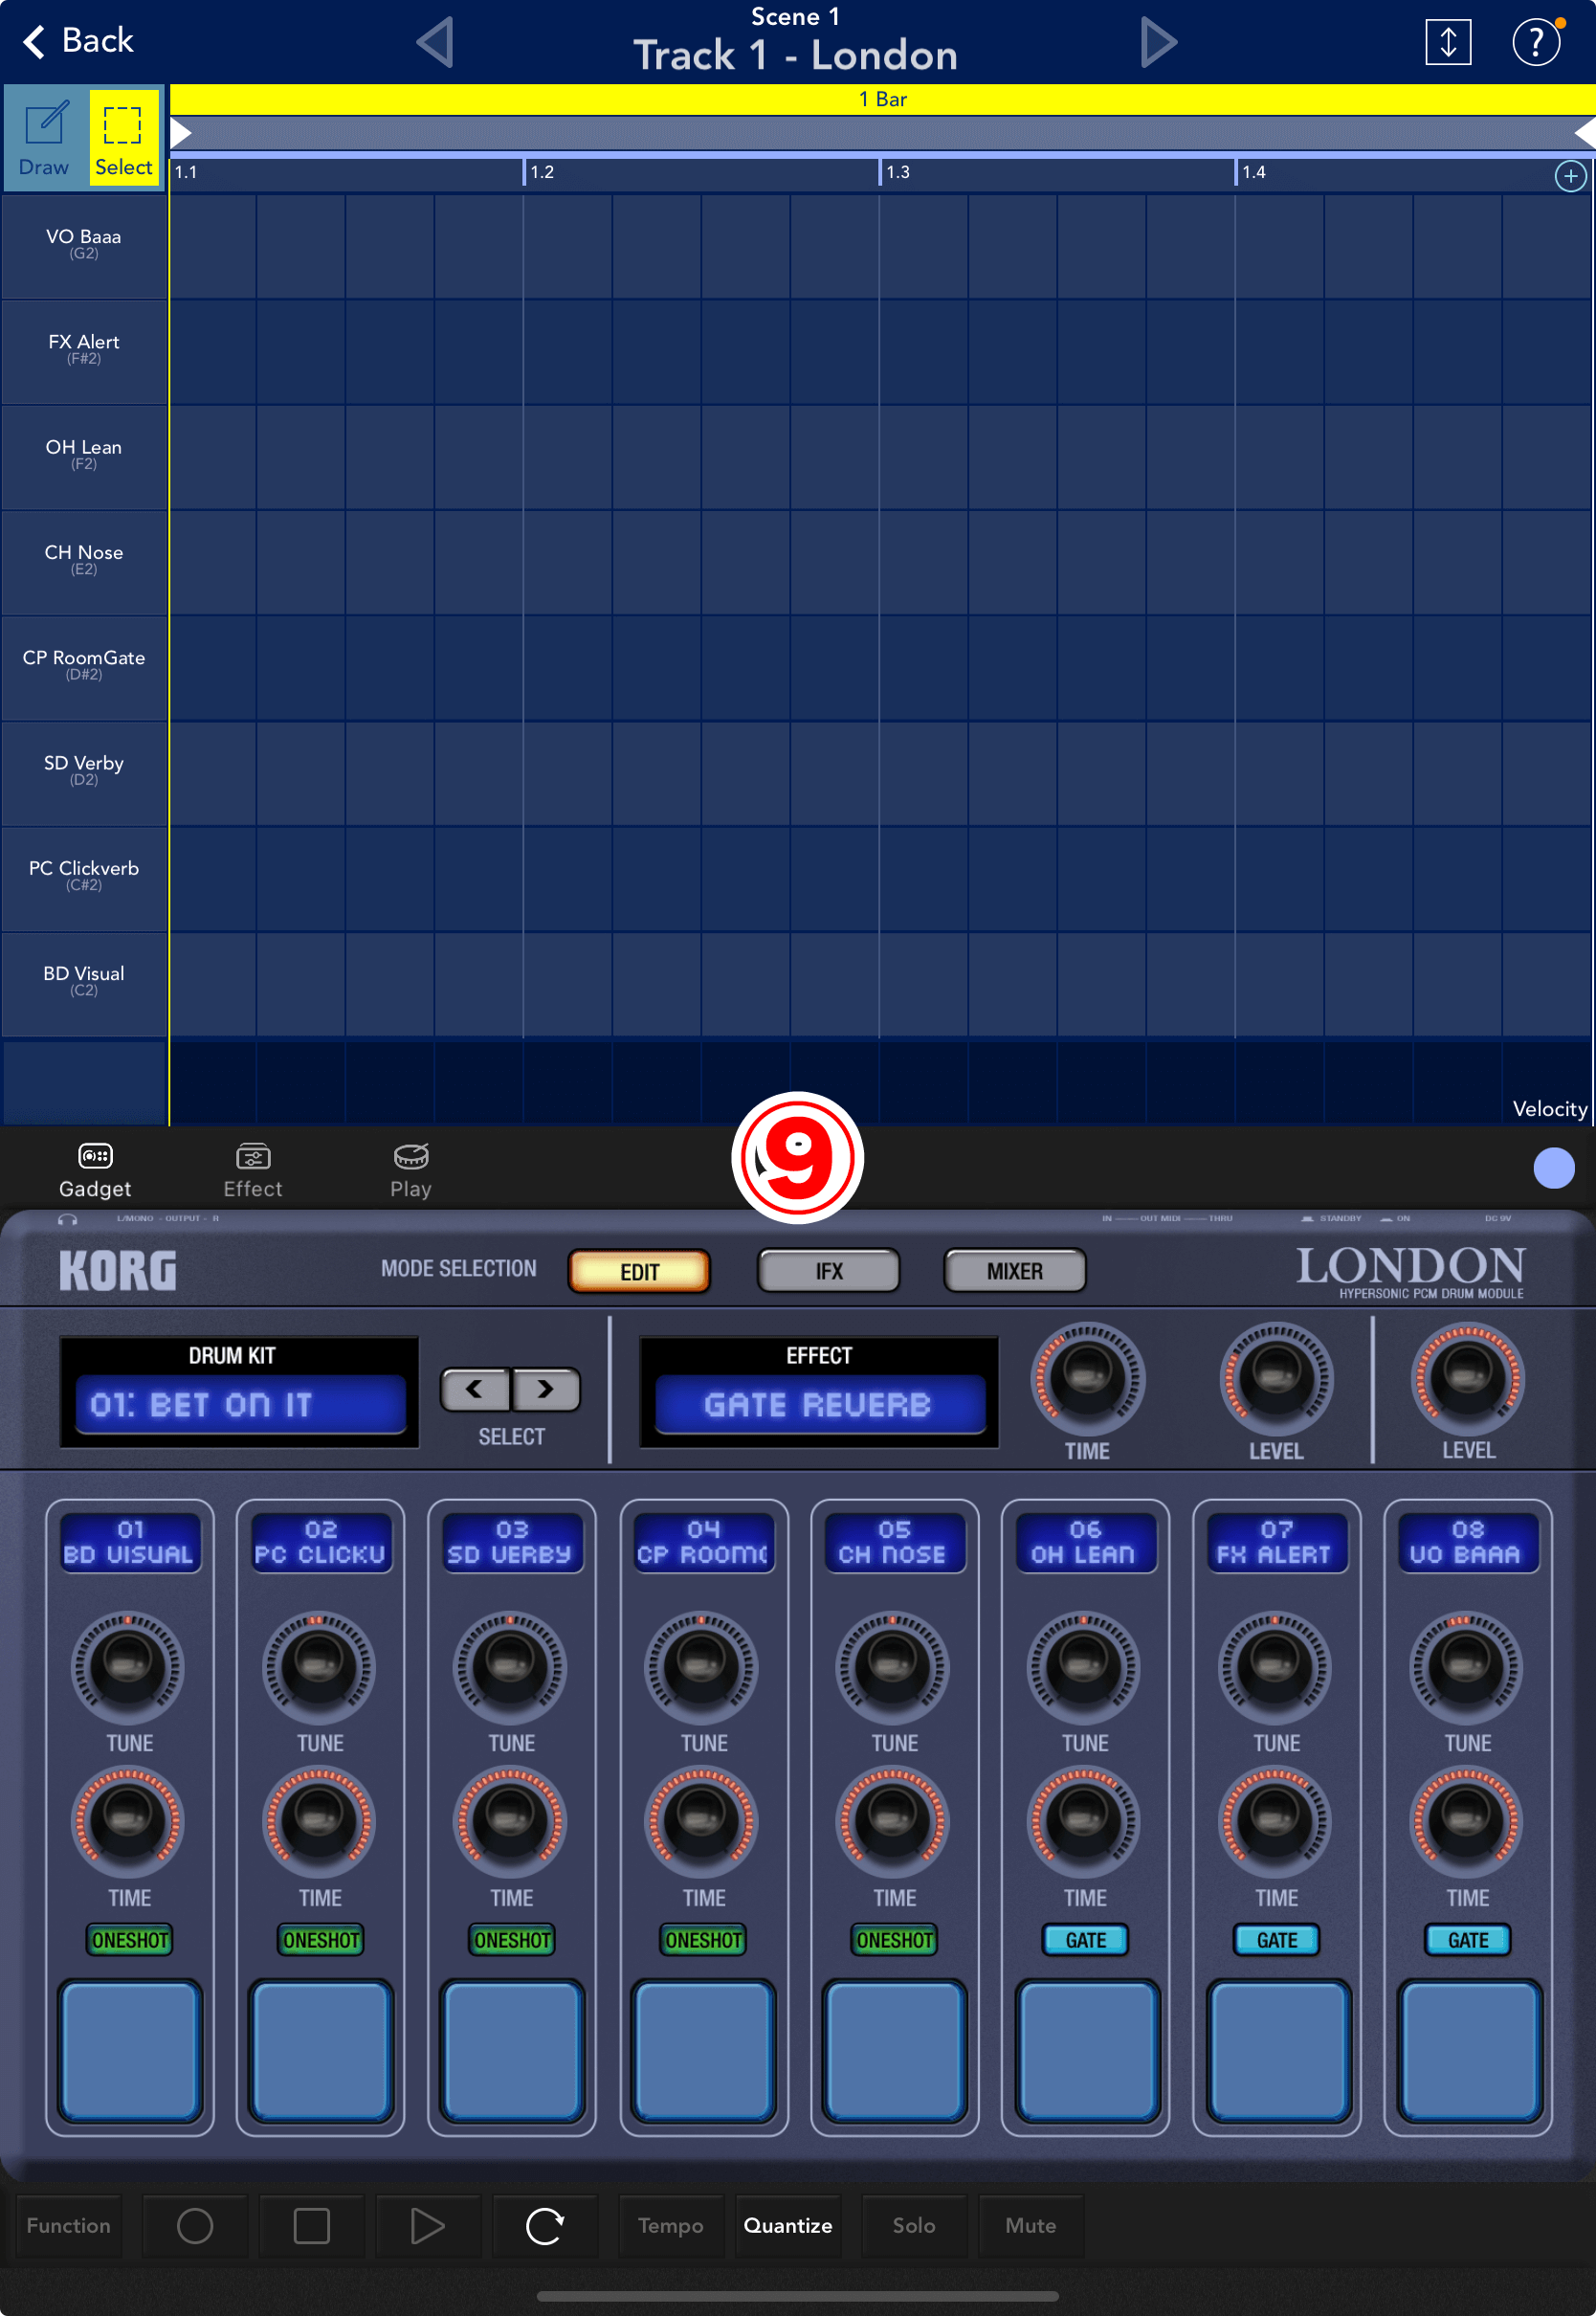Screen dimensions: 1596x2316
Task: Click the yellow 1 Bar loop region
Action: [882, 99]
